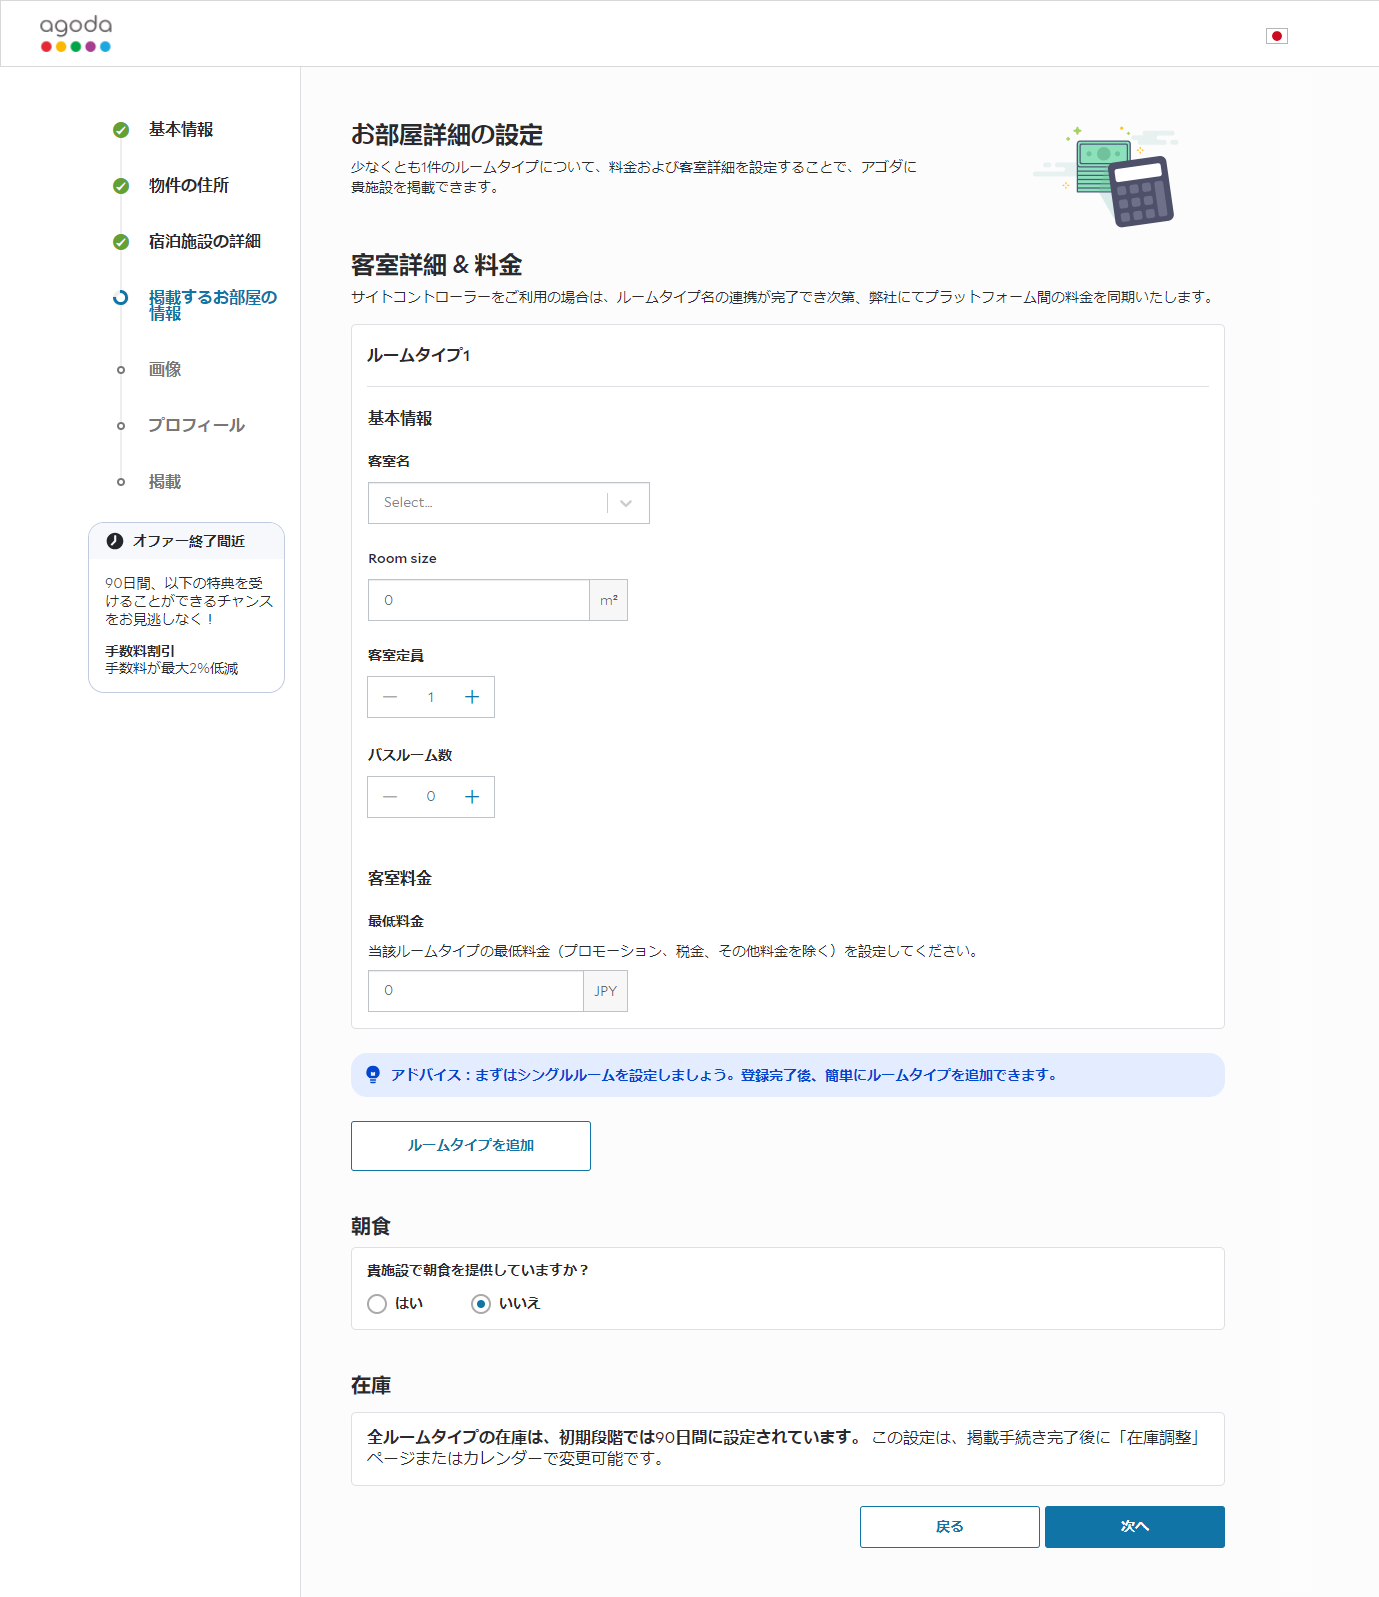Select はい for breakfast provided
Image resolution: width=1379 pixels, height=1597 pixels.
[377, 1304]
